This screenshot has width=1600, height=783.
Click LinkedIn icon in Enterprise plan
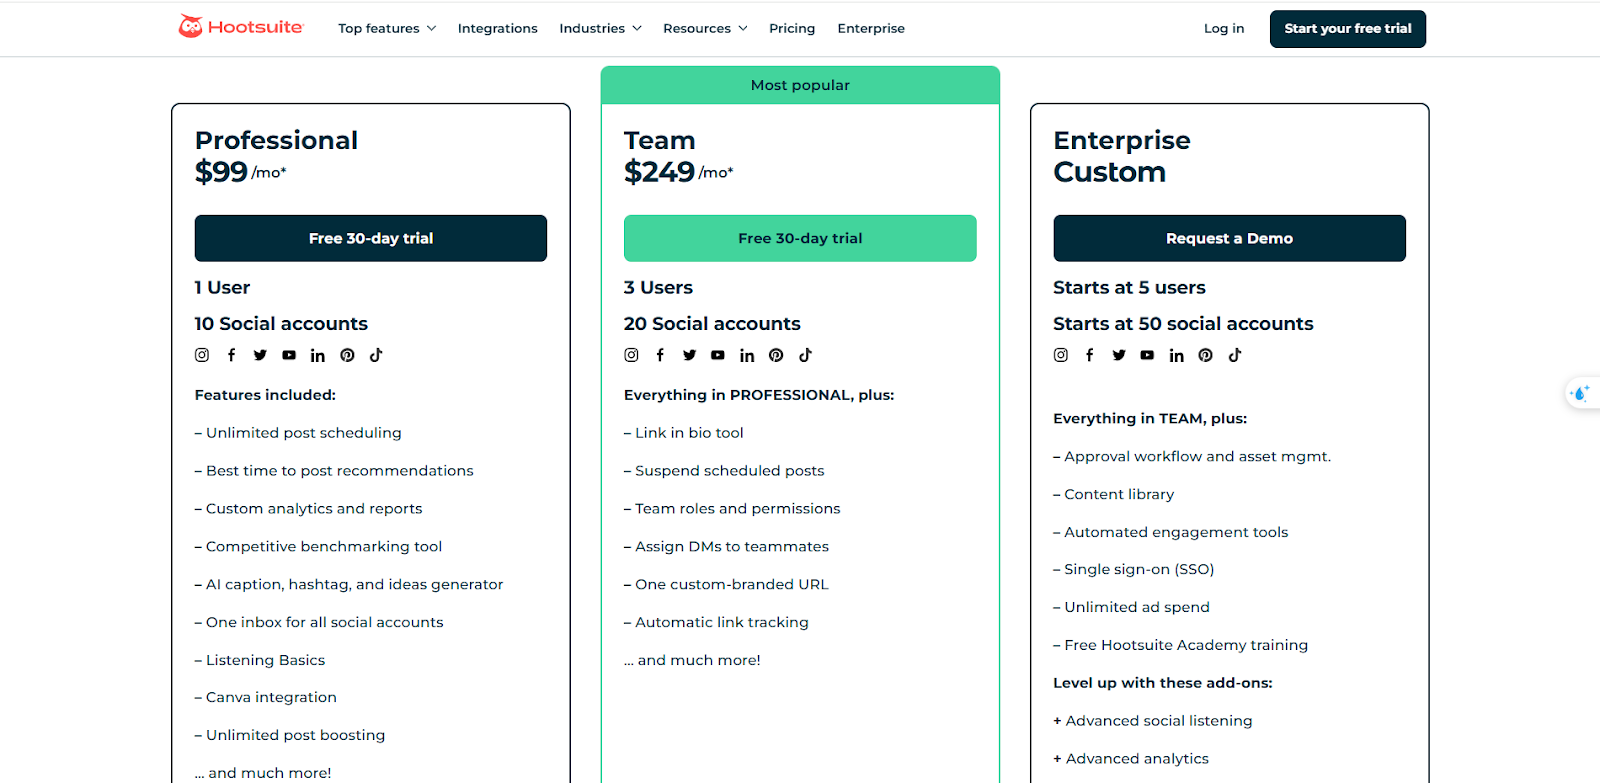1177,355
